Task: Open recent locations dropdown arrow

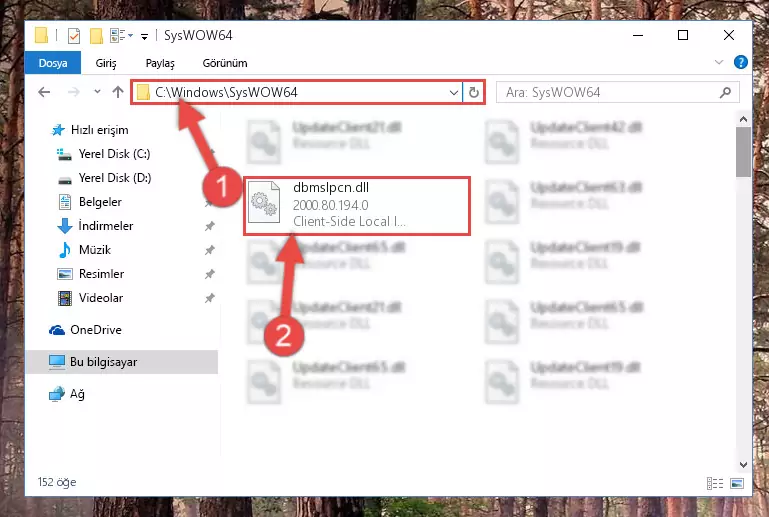Action: 97,92
